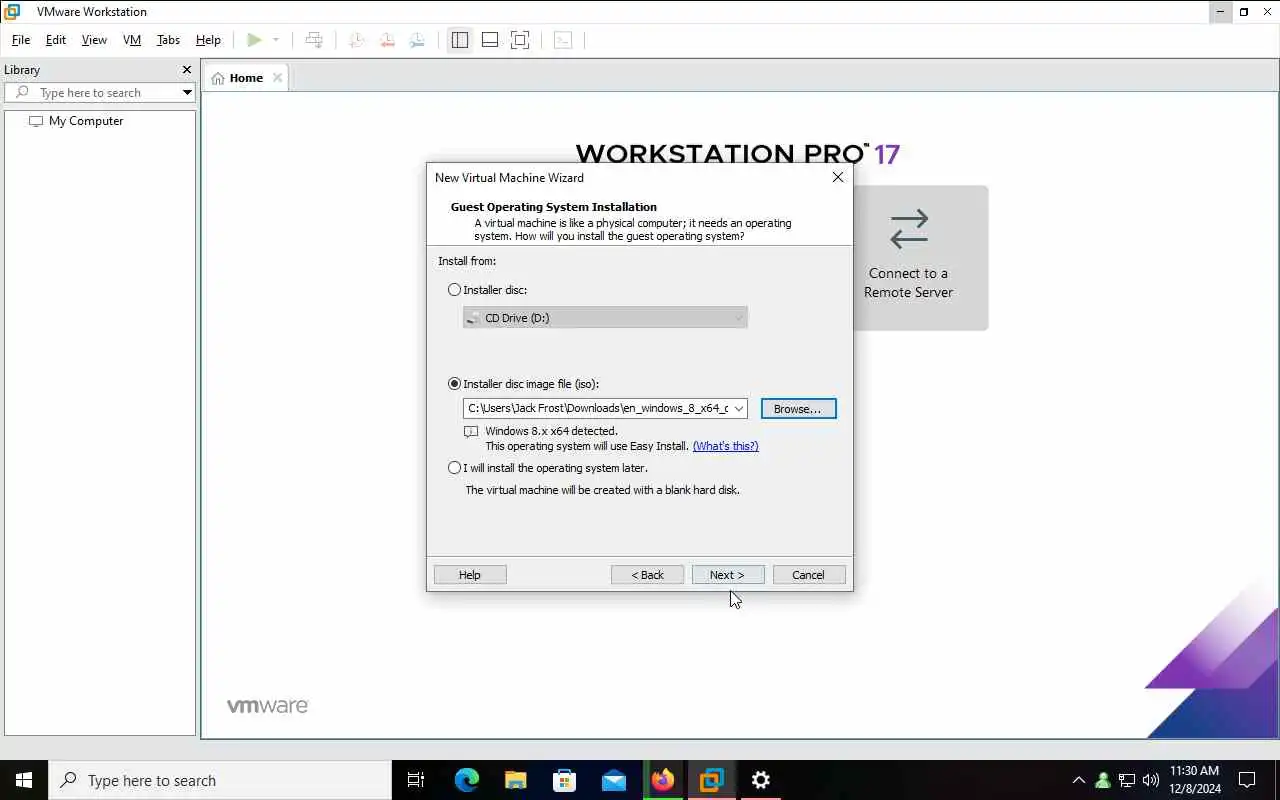Click the taskbar search box
1280x800 pixels.
(x=220, y=780)
